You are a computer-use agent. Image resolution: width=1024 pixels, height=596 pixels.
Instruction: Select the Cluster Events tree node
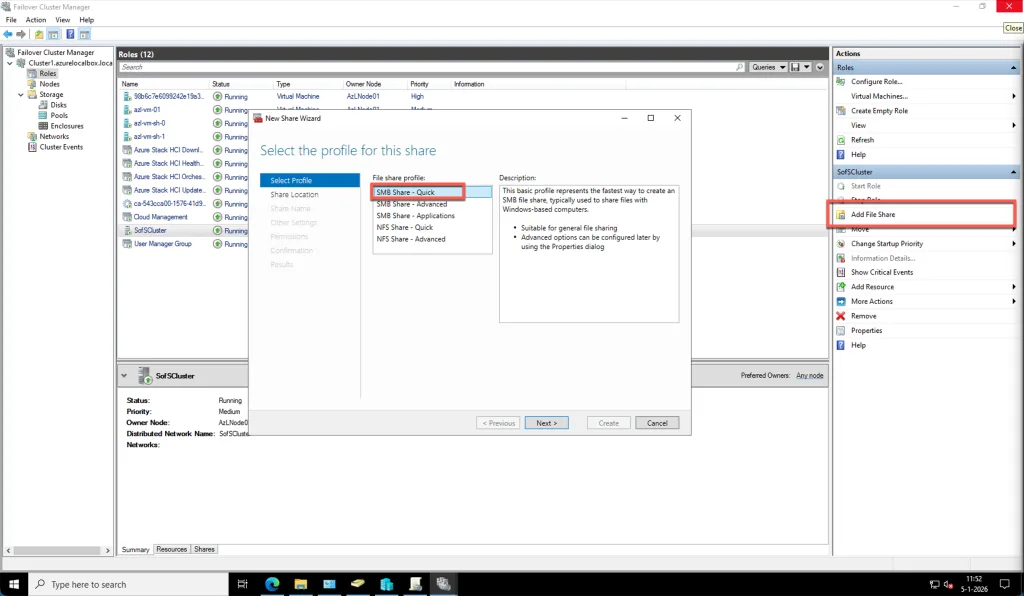(x=61, y=147)
